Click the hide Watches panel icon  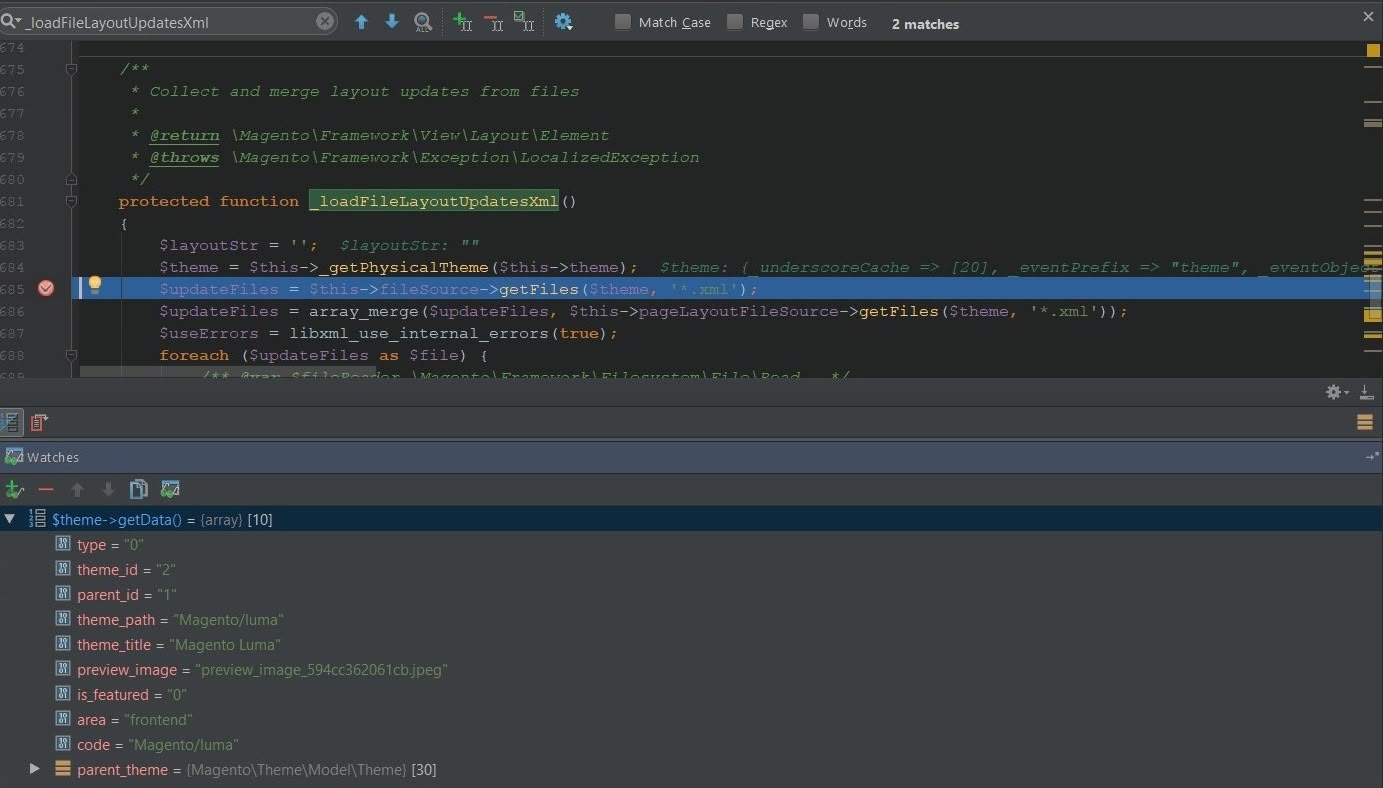(1371, 456)
